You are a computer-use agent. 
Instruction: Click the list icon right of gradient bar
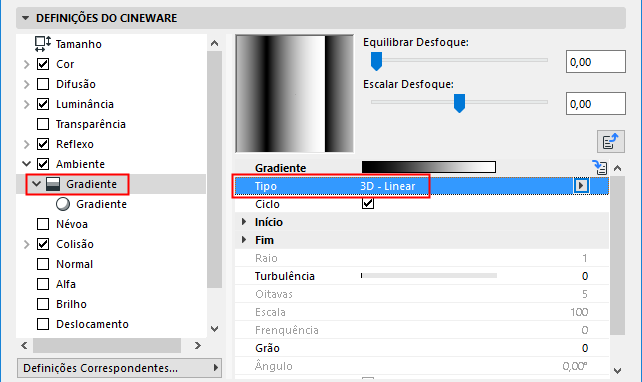600,167
